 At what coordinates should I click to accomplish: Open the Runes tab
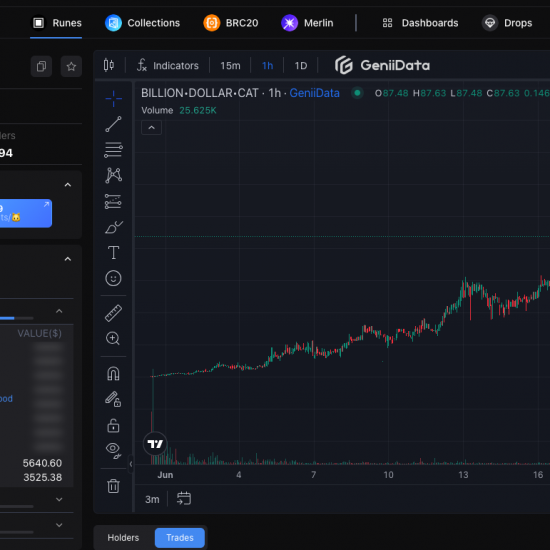(x=57, y=23)
